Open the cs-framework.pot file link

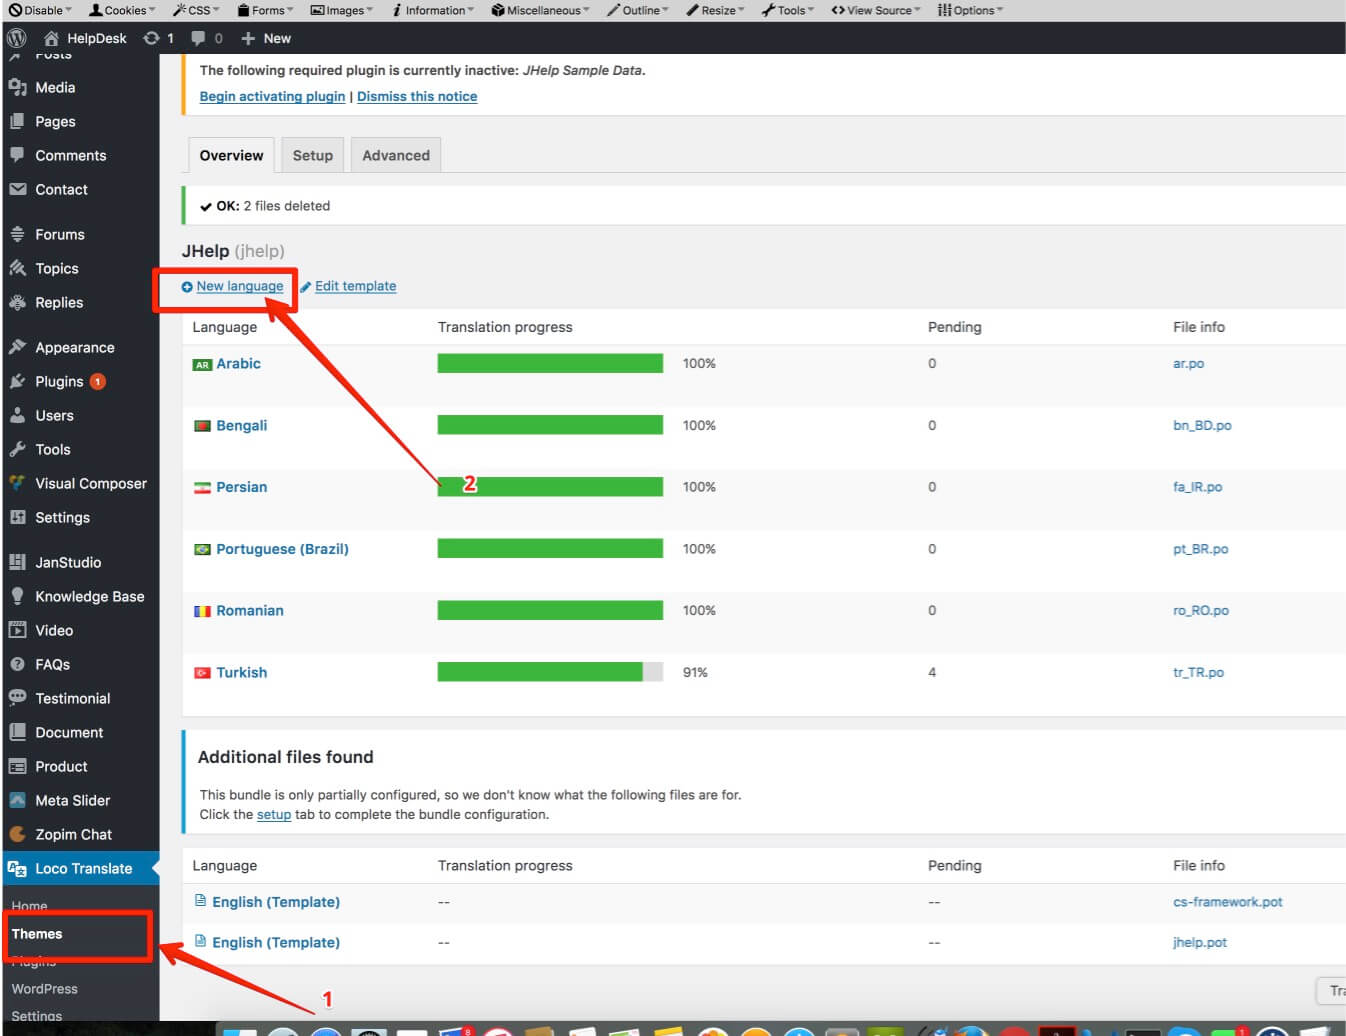[x=1228, y=902]
